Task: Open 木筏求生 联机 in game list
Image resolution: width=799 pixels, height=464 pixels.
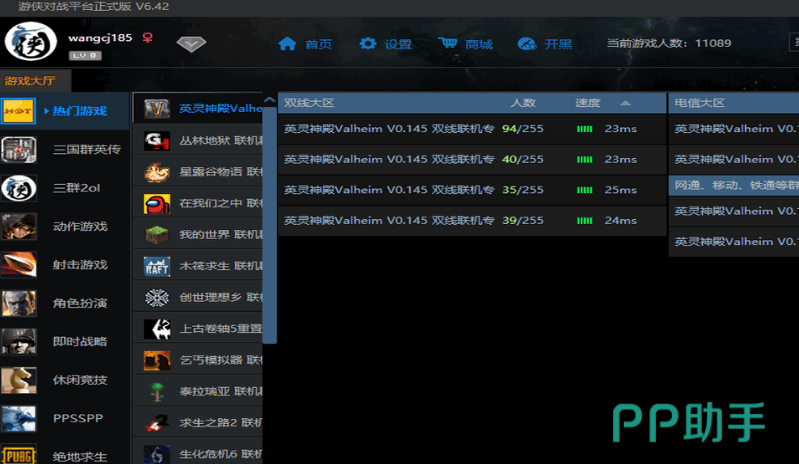Action: point(198,266)
